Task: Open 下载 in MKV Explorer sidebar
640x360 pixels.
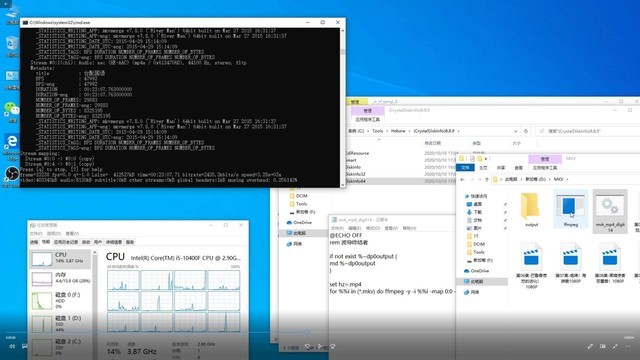Action: point(478,212)
